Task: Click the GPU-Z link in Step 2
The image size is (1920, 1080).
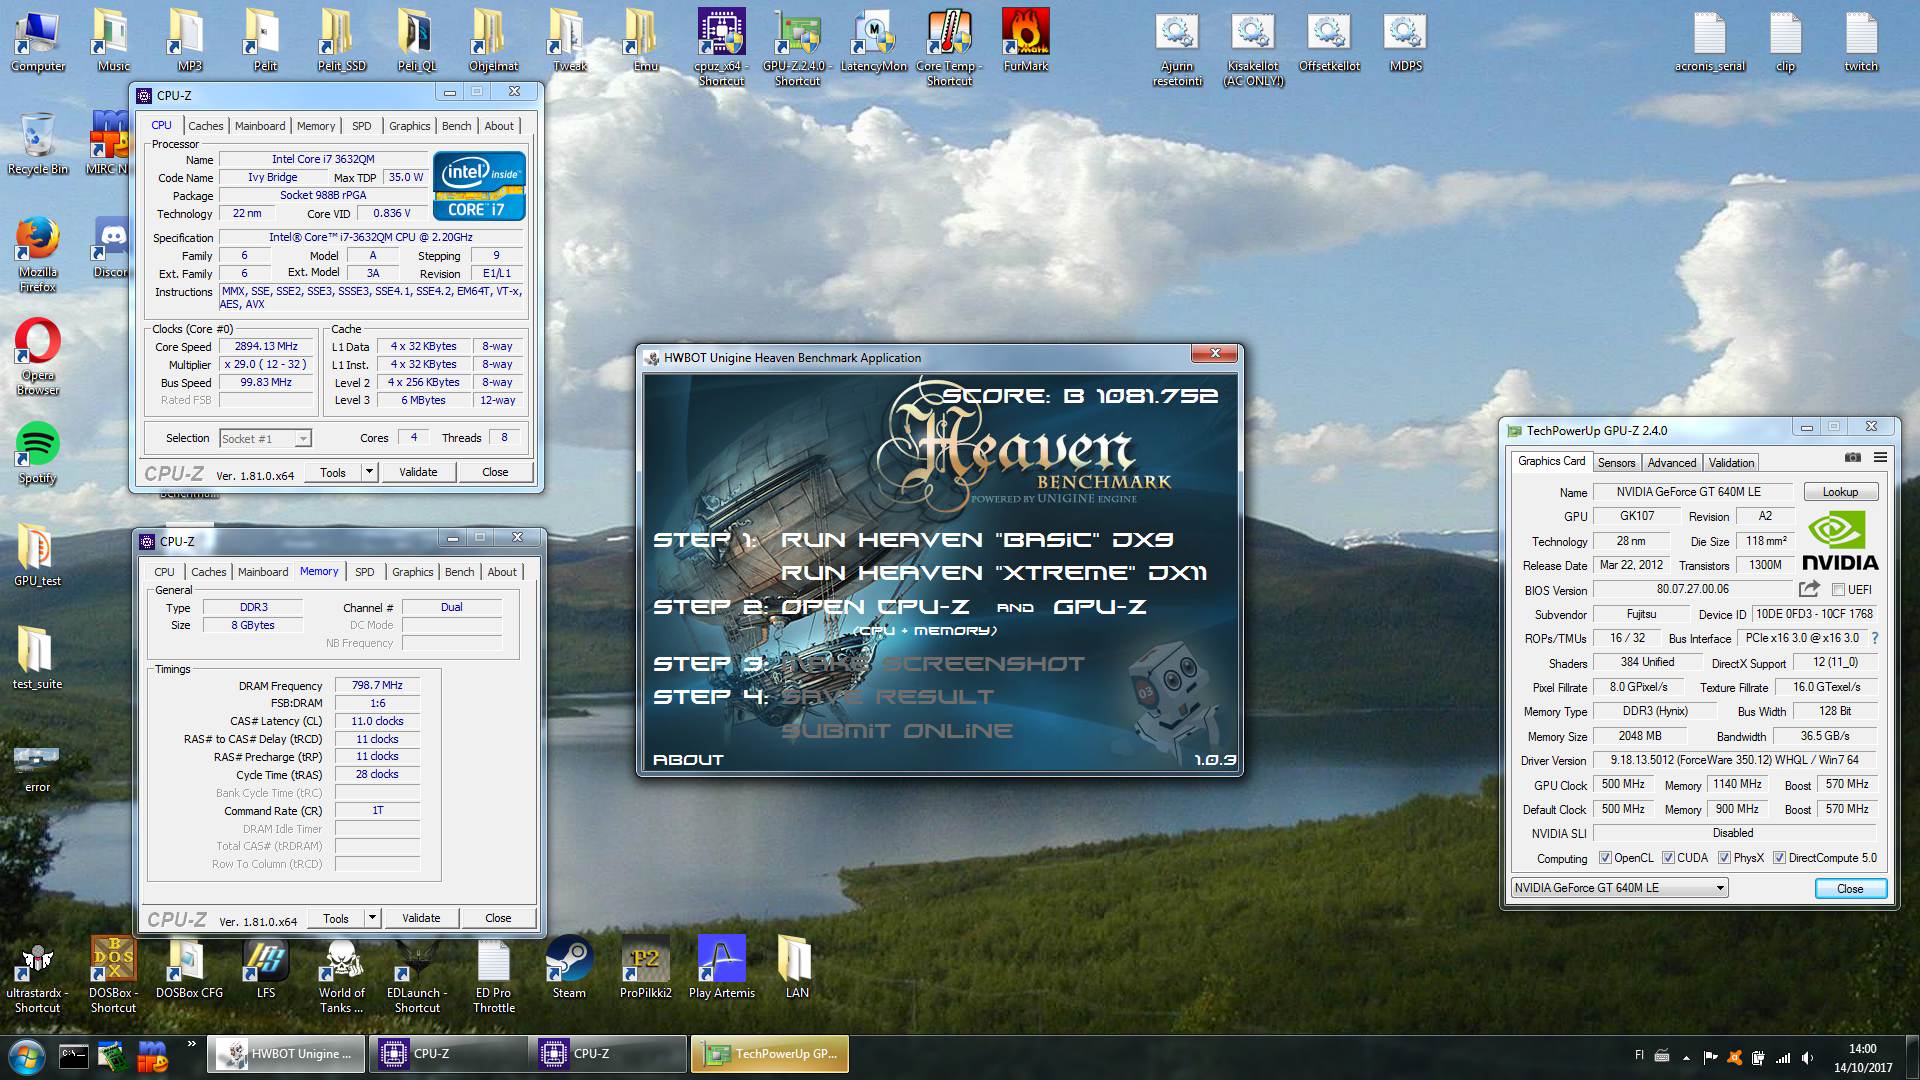Action: [1100, 607]
